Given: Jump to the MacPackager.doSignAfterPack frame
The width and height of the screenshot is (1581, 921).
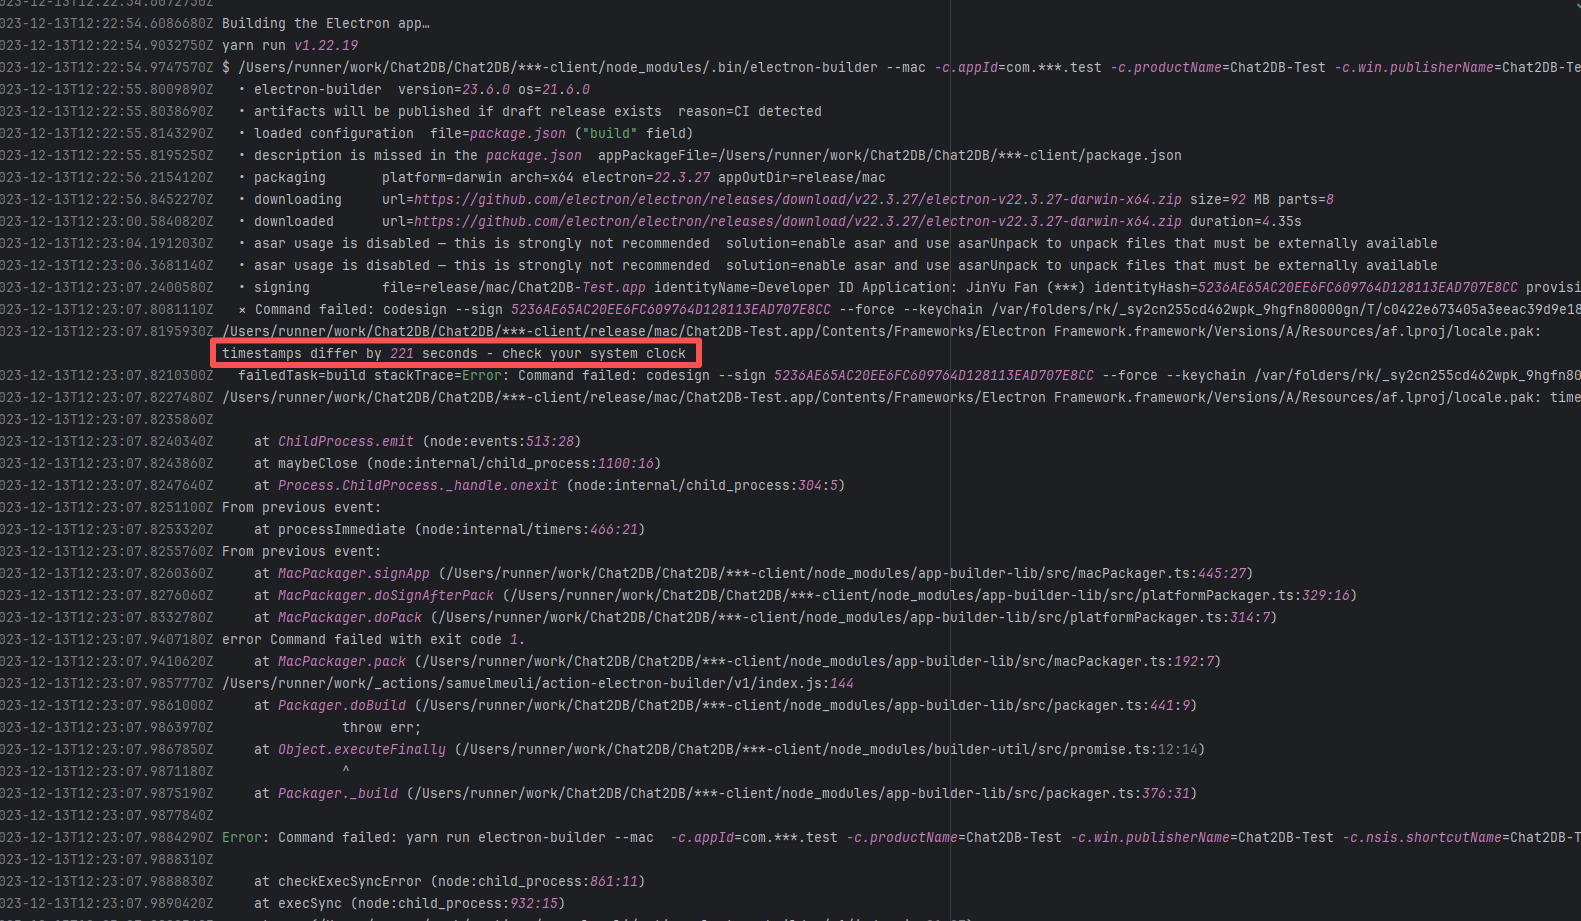Looking at the screenshot, I should (385, 595).
